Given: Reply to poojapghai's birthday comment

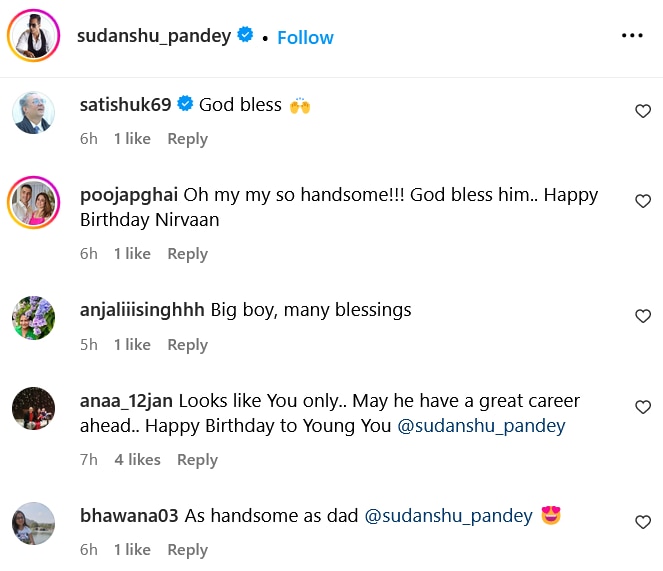Looking at the screenshot, I should click(x=187, y=254).
